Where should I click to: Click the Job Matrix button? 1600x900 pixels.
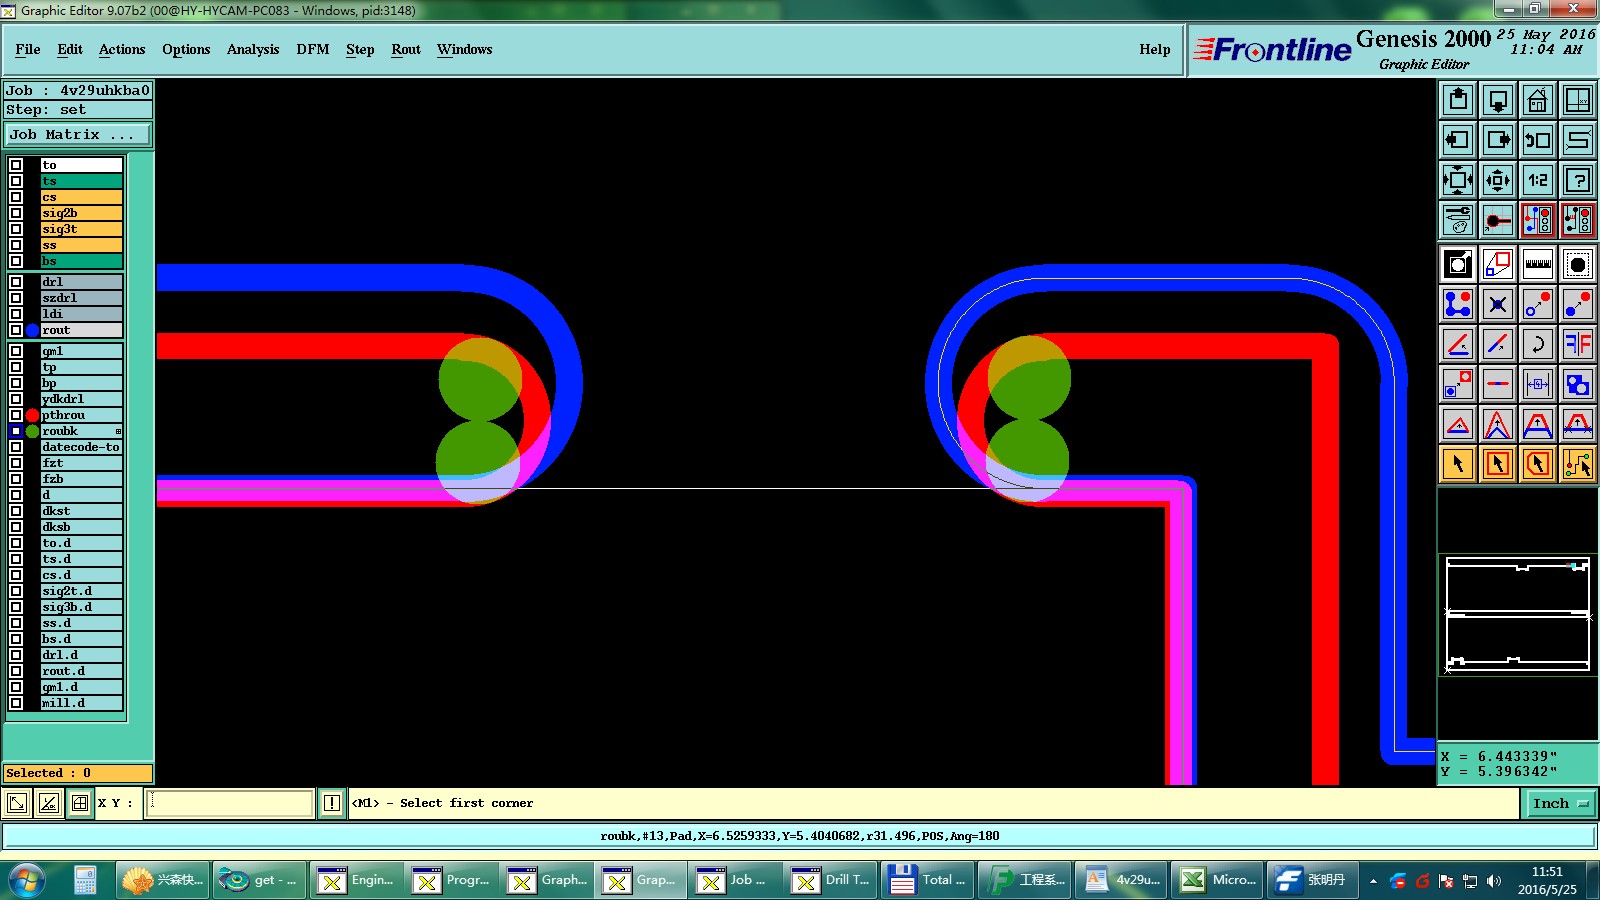[78, 134]
